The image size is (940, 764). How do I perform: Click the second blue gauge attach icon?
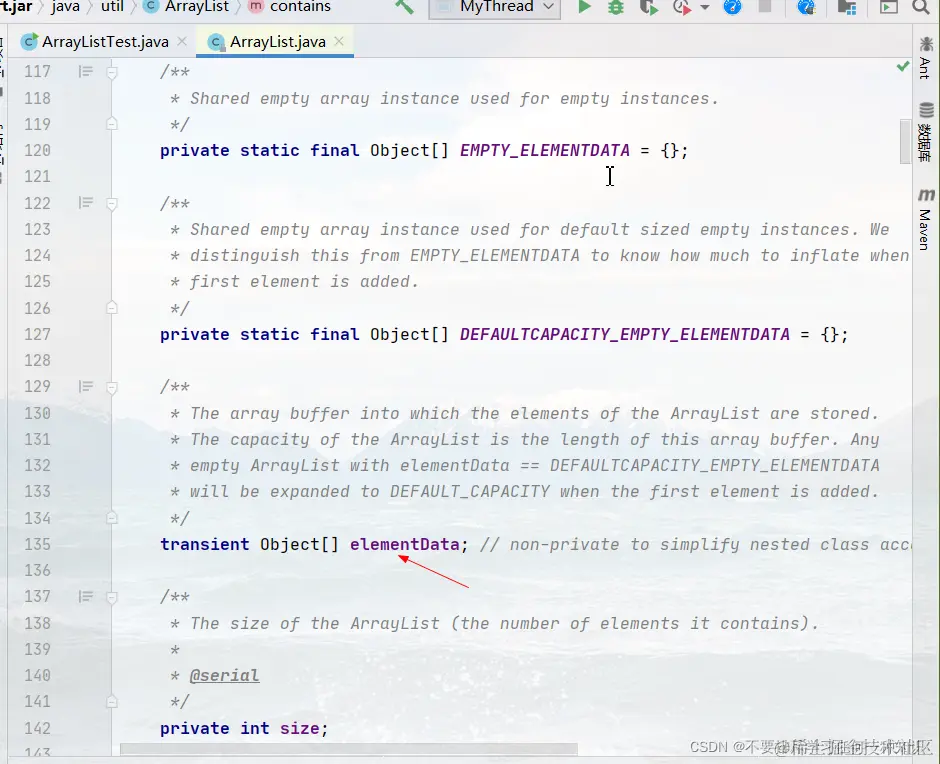tap(806, 7)
